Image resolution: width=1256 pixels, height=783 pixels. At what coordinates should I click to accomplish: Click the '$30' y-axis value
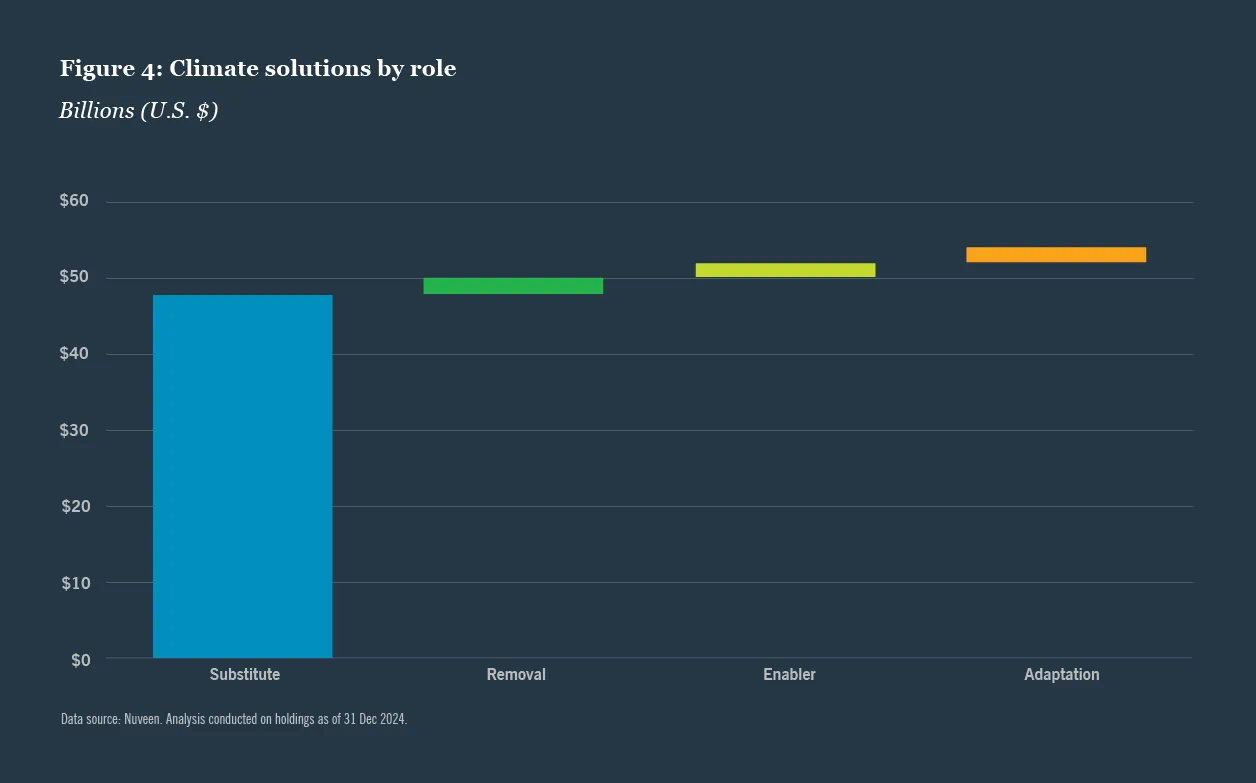point(74,430)
